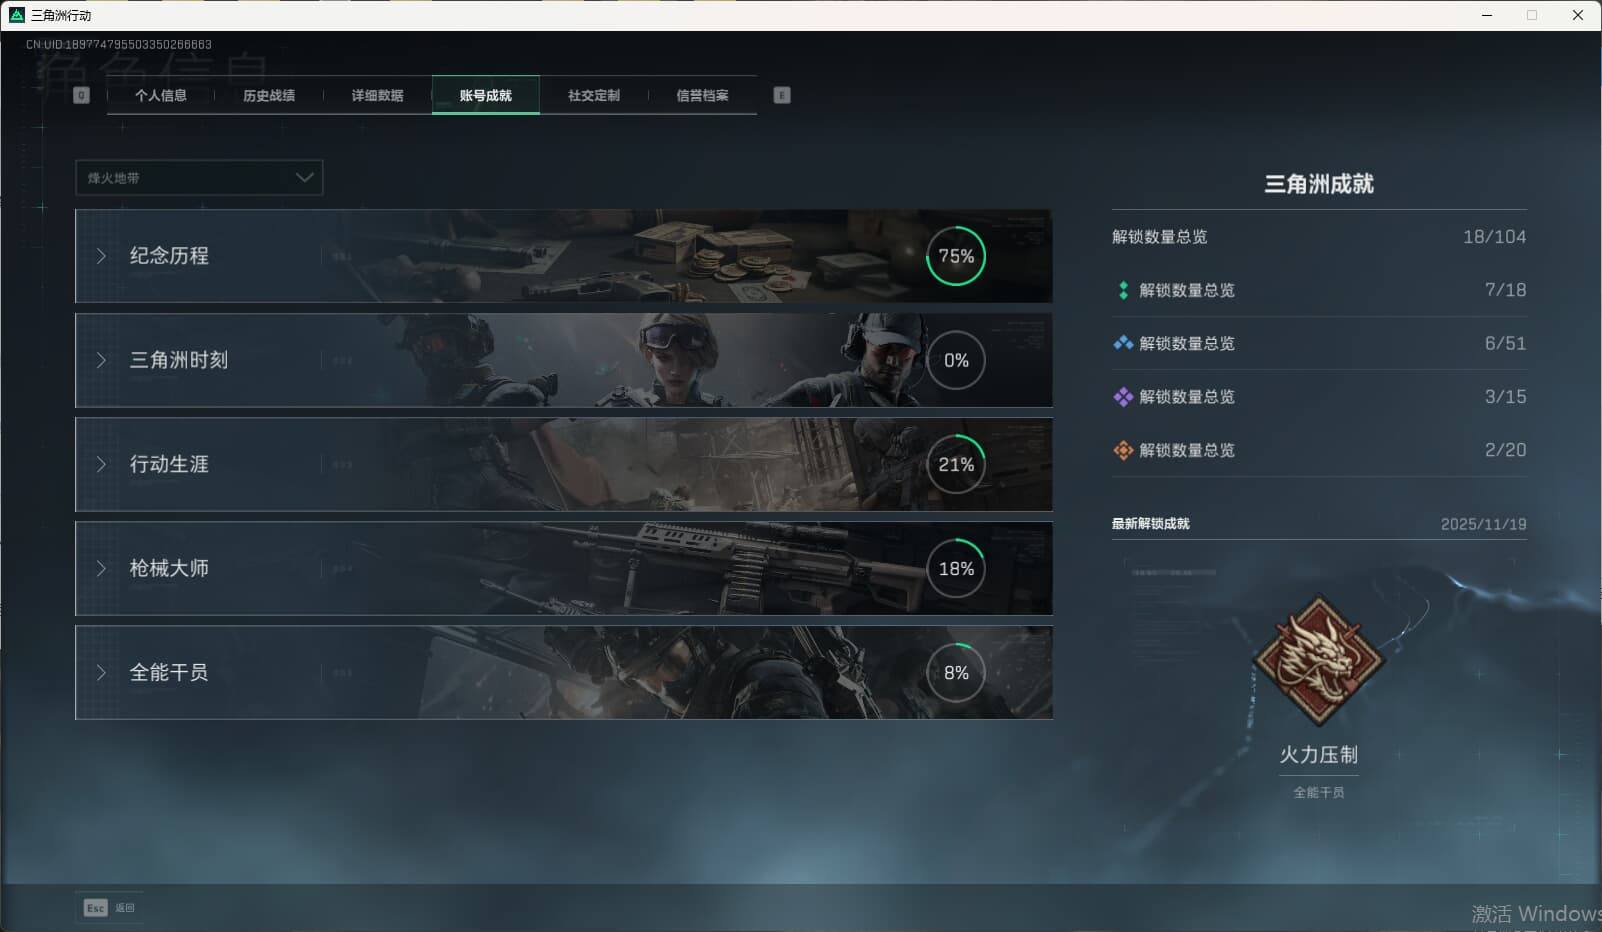The width and height of the screenshot is (1602, 932).
Task: Click the Q previous-tab key icon
Action: click(x=82, y=95)
